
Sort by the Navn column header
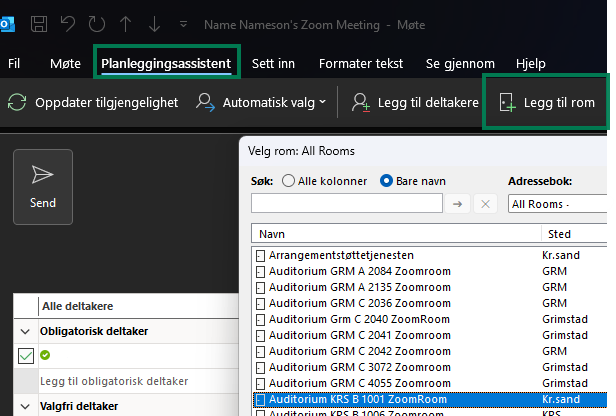pos(396,234)
